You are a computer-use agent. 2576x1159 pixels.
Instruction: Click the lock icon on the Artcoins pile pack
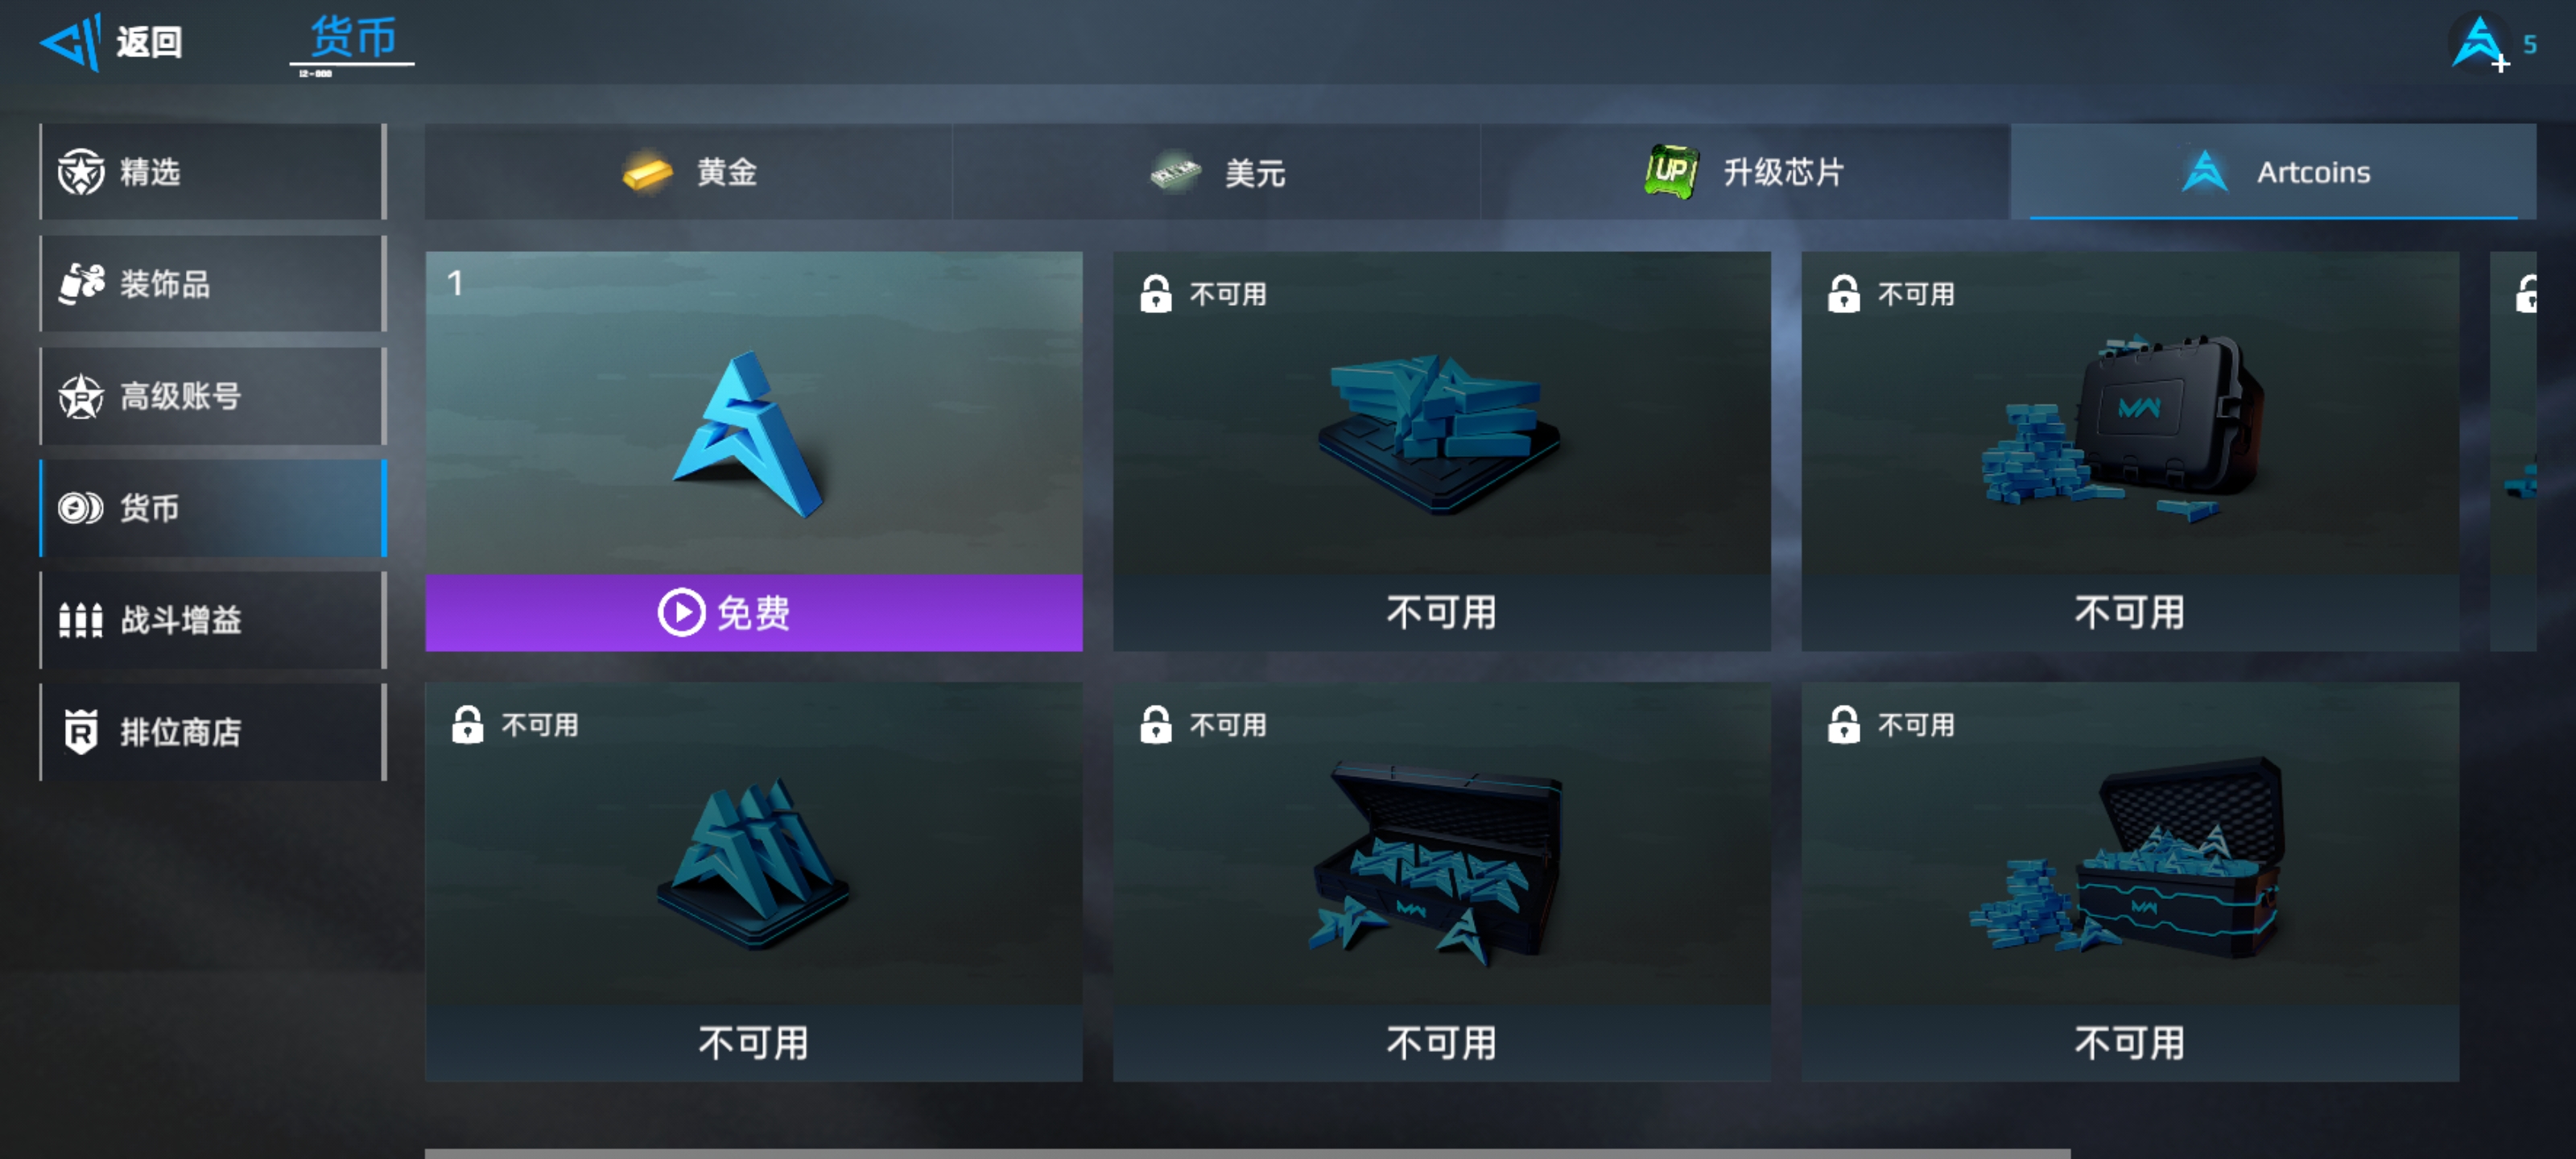[x=1155, y=293]
